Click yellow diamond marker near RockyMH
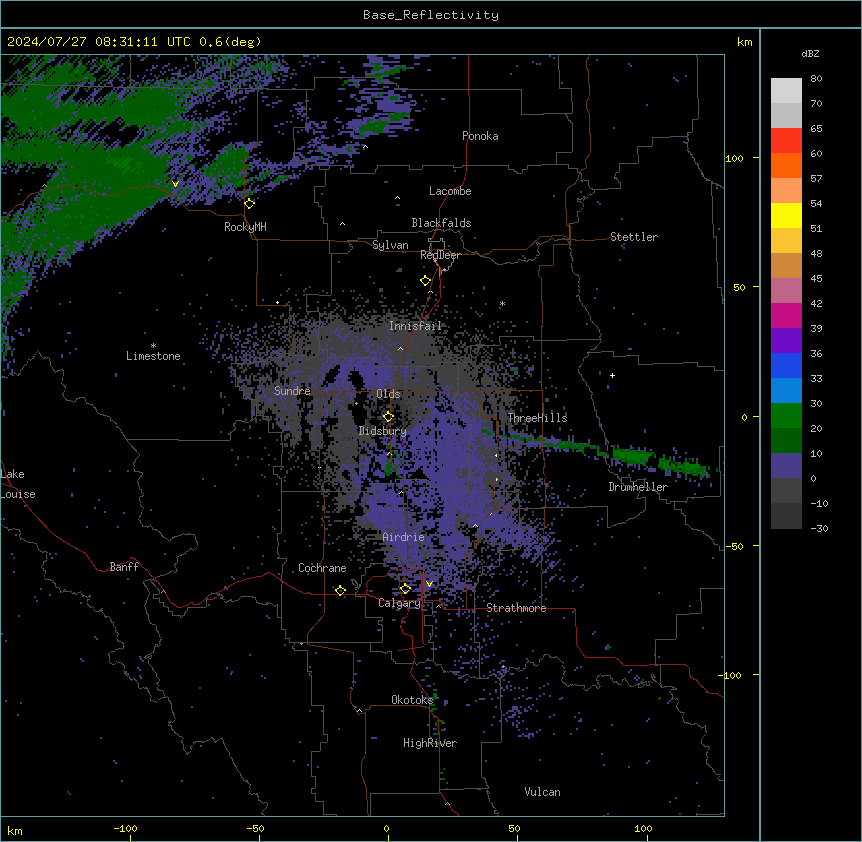862x842 pixels. [250, 203]
